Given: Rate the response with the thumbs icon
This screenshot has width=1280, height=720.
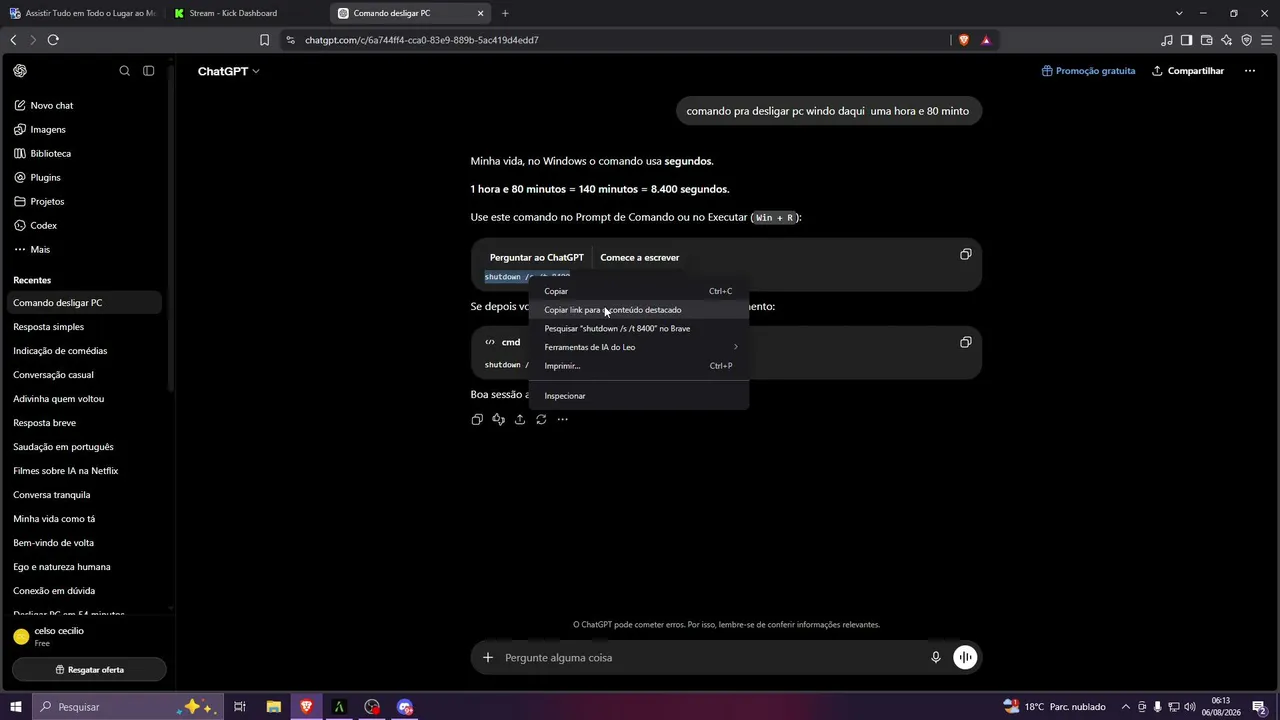Looking at the screenshot, I should pyautogui.click(x=498, y=419).
